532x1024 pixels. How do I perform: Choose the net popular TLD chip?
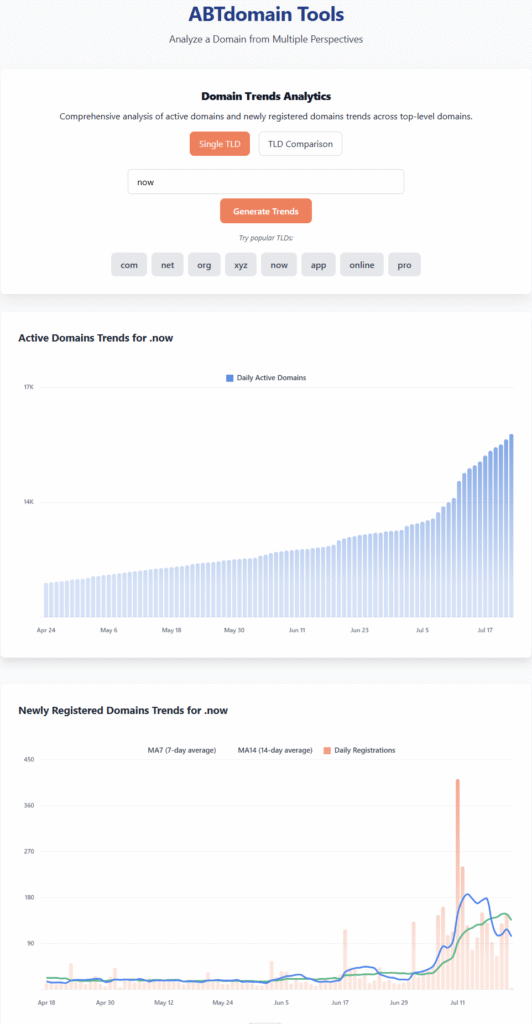pyautogui.click(x=168, y=265)
